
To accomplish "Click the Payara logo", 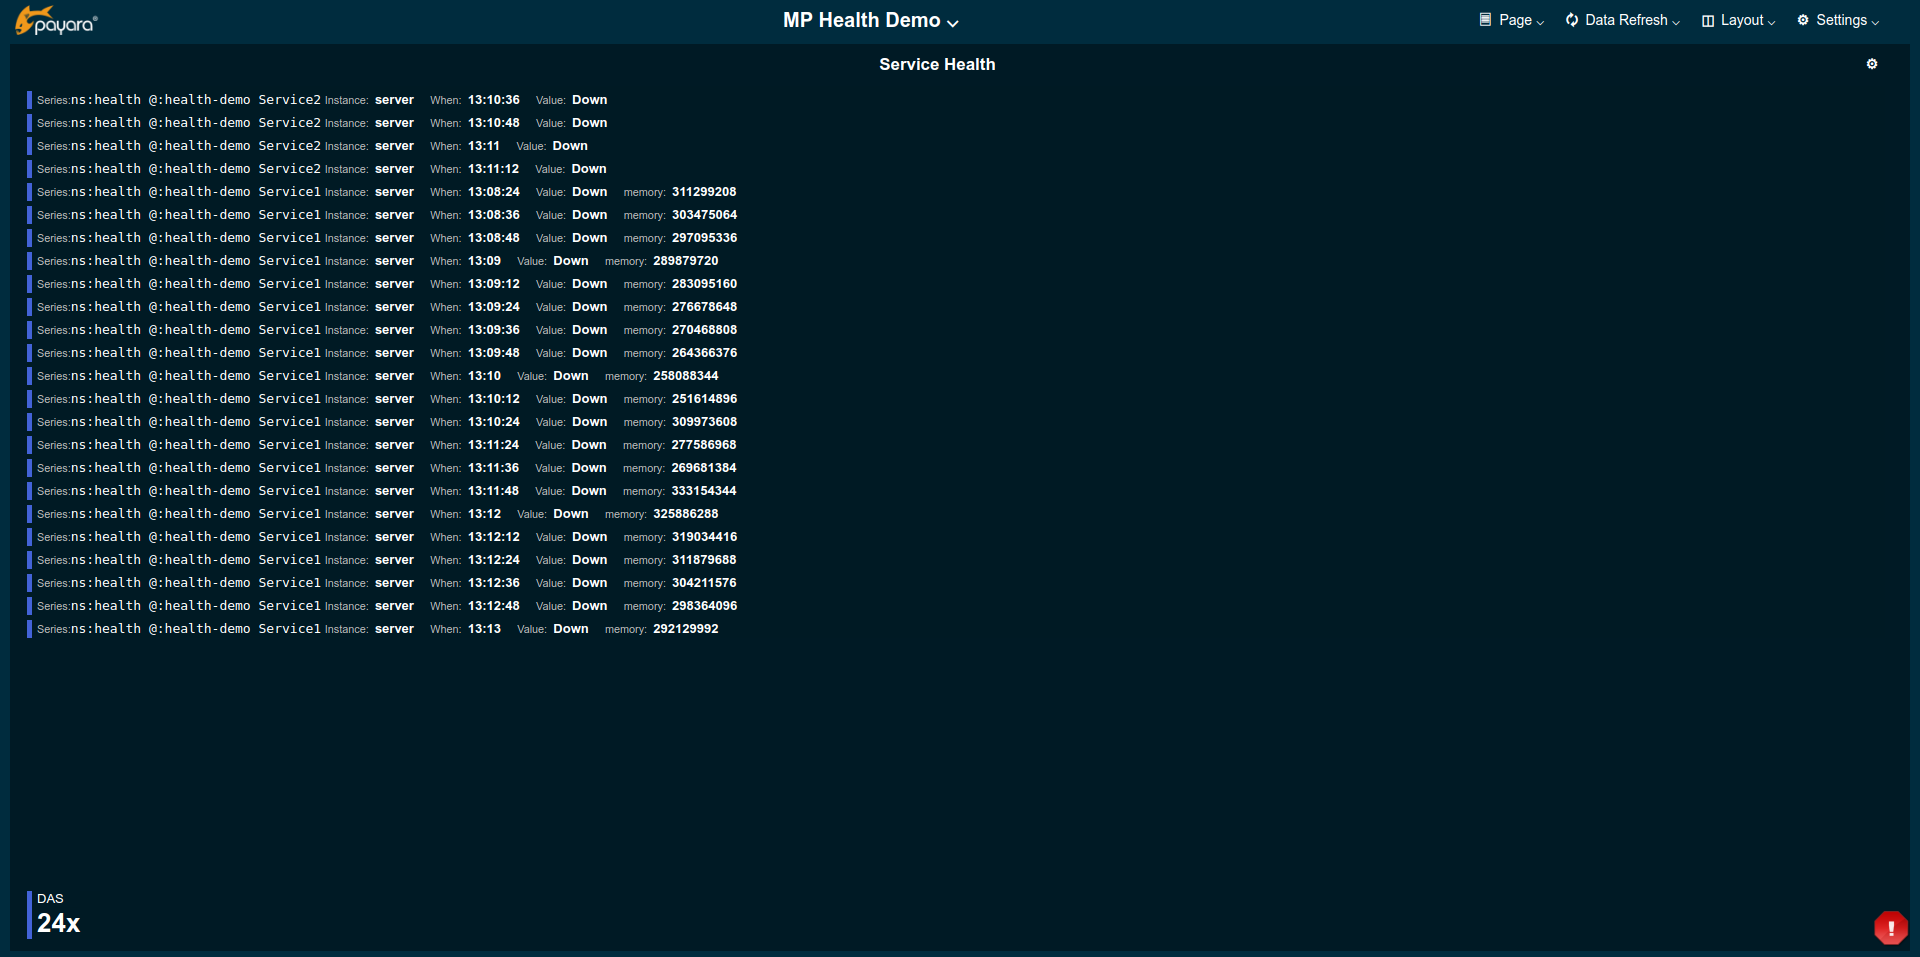I will pyautogui.click(x=56, y=21).
